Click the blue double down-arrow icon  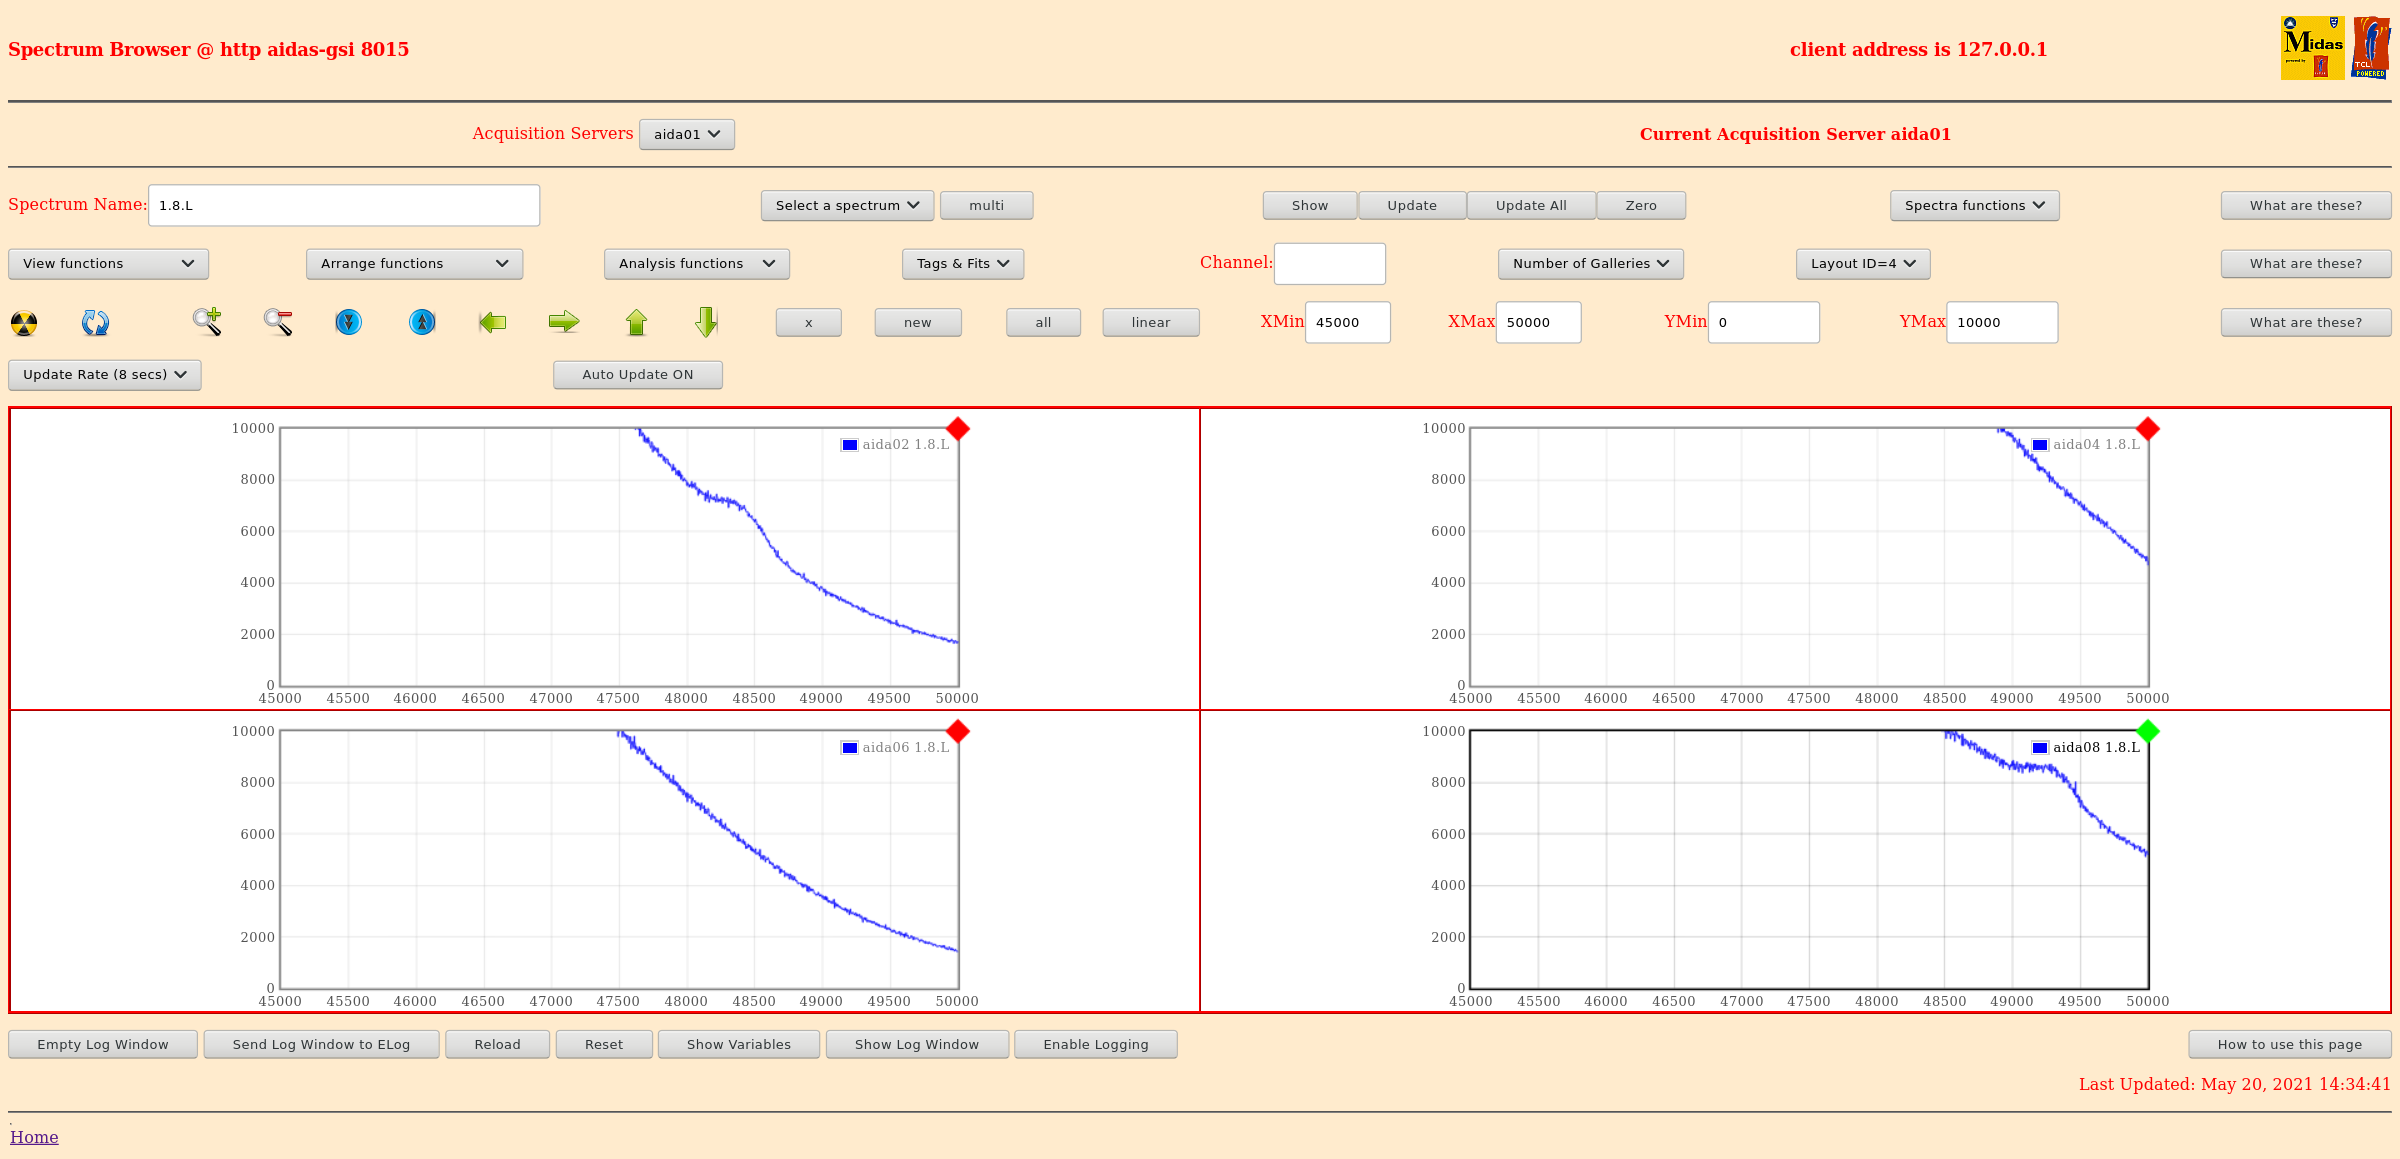(x=348, y=322)
